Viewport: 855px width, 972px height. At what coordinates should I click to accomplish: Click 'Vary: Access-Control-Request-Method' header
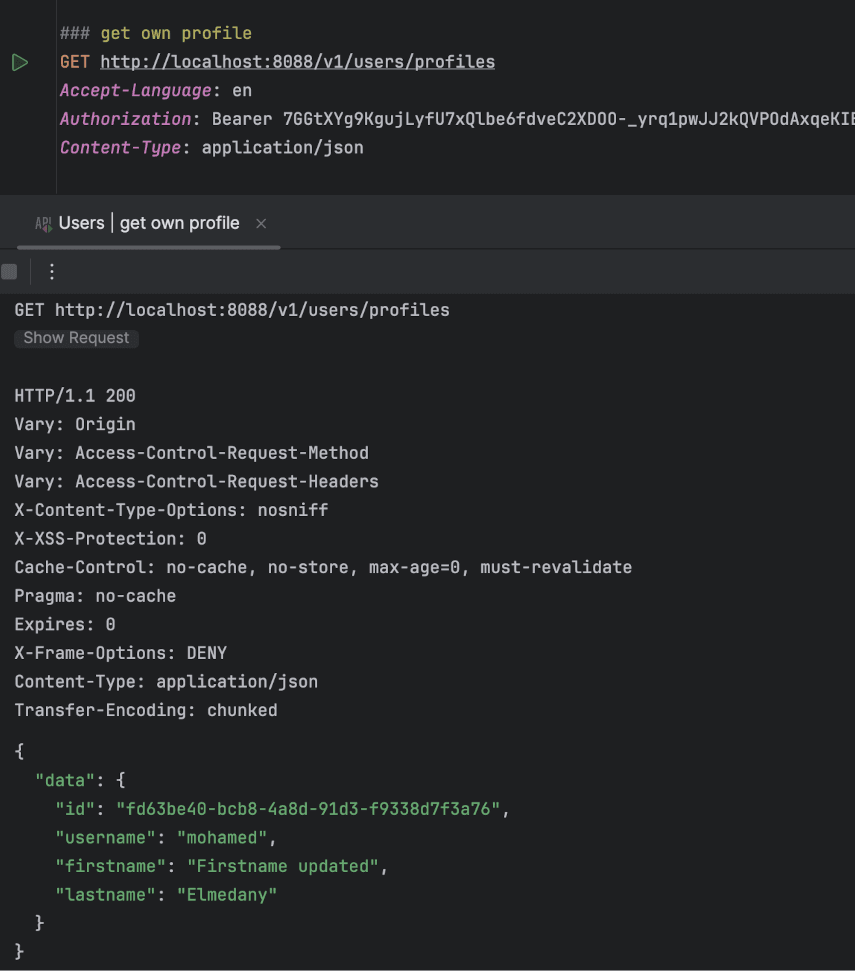coord(192,453)
